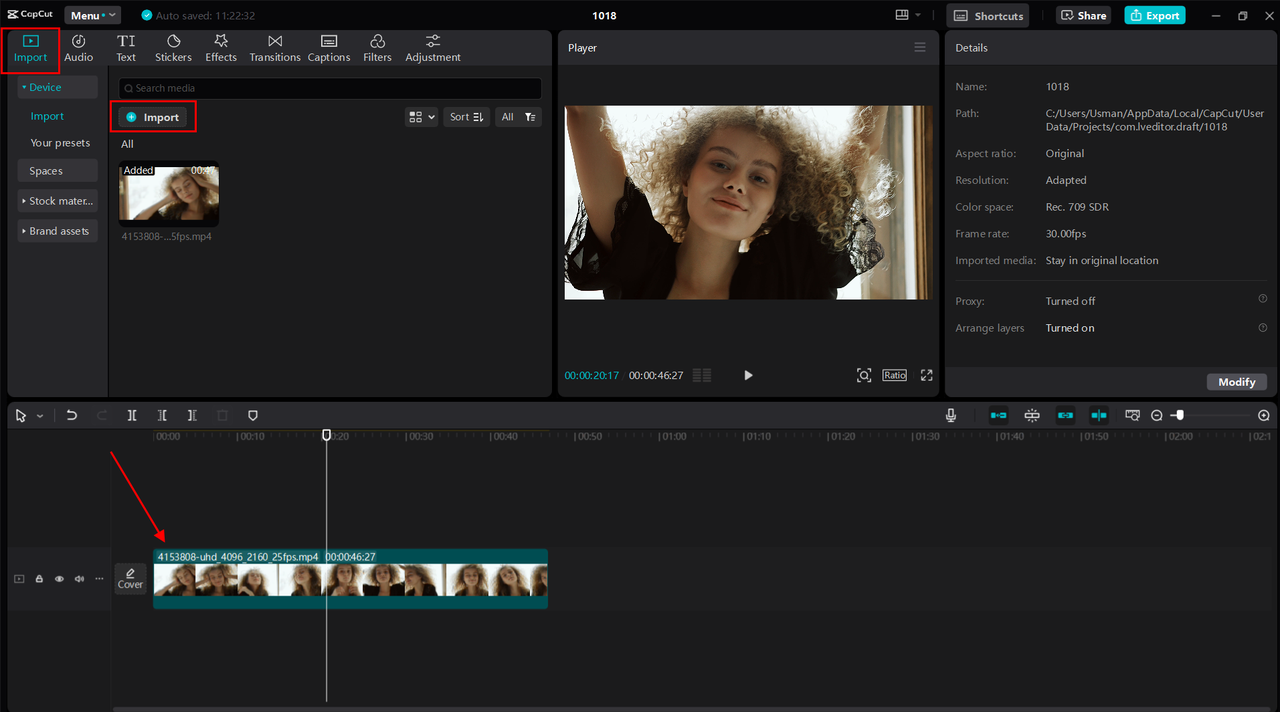
Task: Click the track type icon beside lock
Action: (19, 579)
